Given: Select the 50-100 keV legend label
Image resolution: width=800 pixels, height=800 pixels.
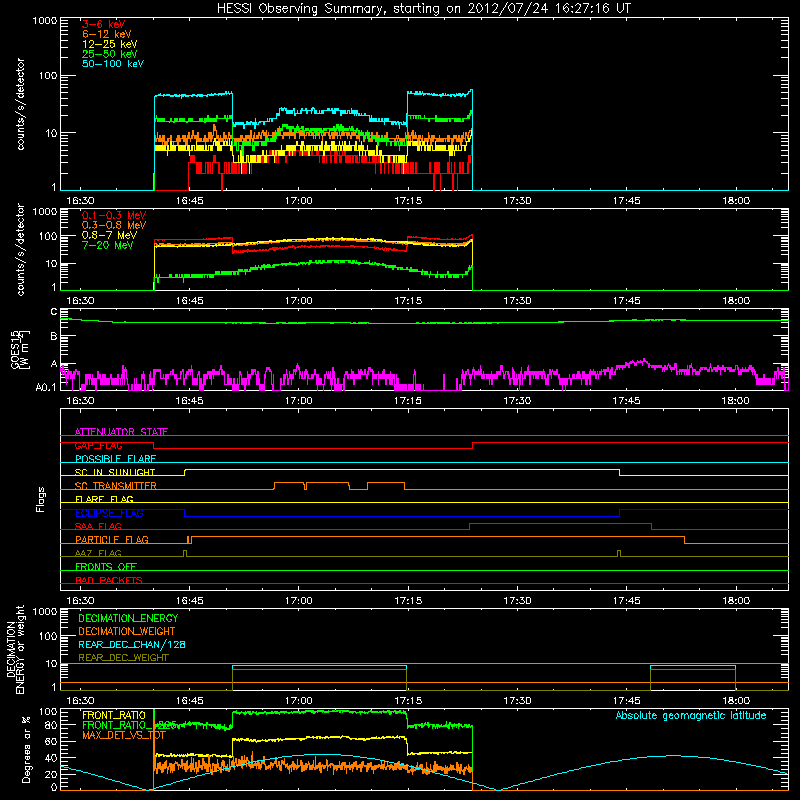Looking at the screenshot, I should coord(113,64).
